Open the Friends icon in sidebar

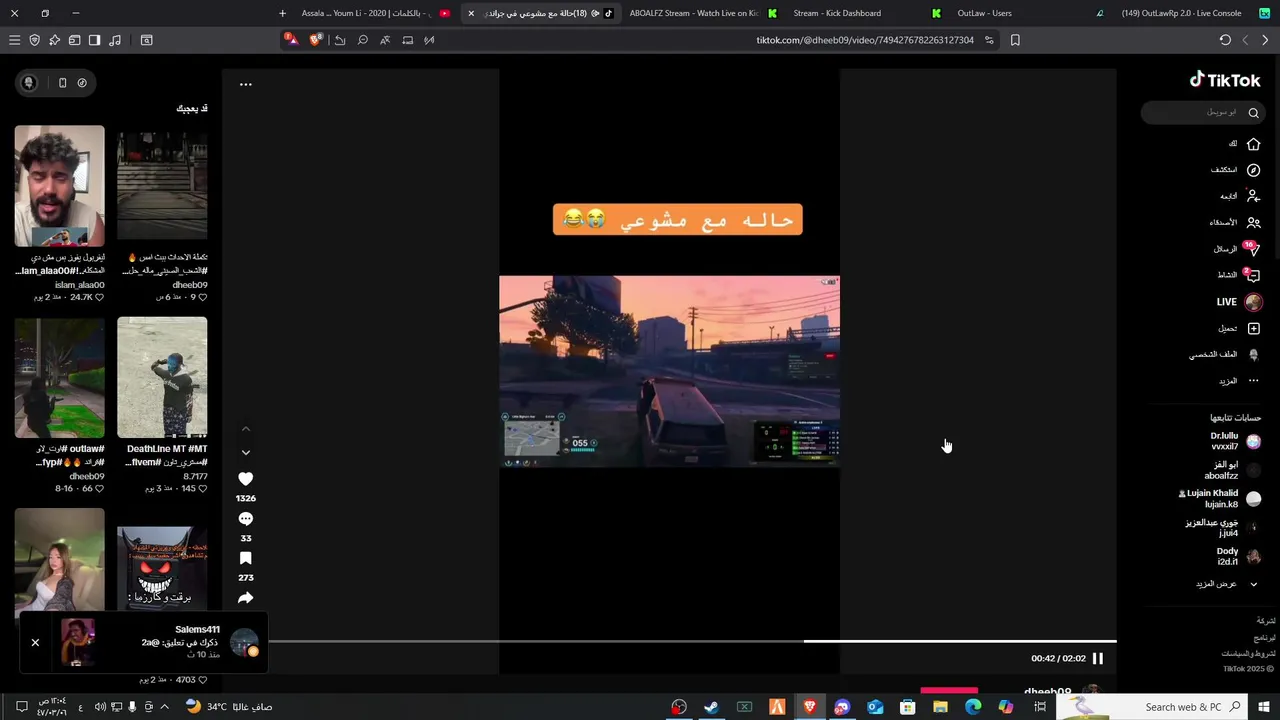pyautogui.click(x=1253, y=222)
